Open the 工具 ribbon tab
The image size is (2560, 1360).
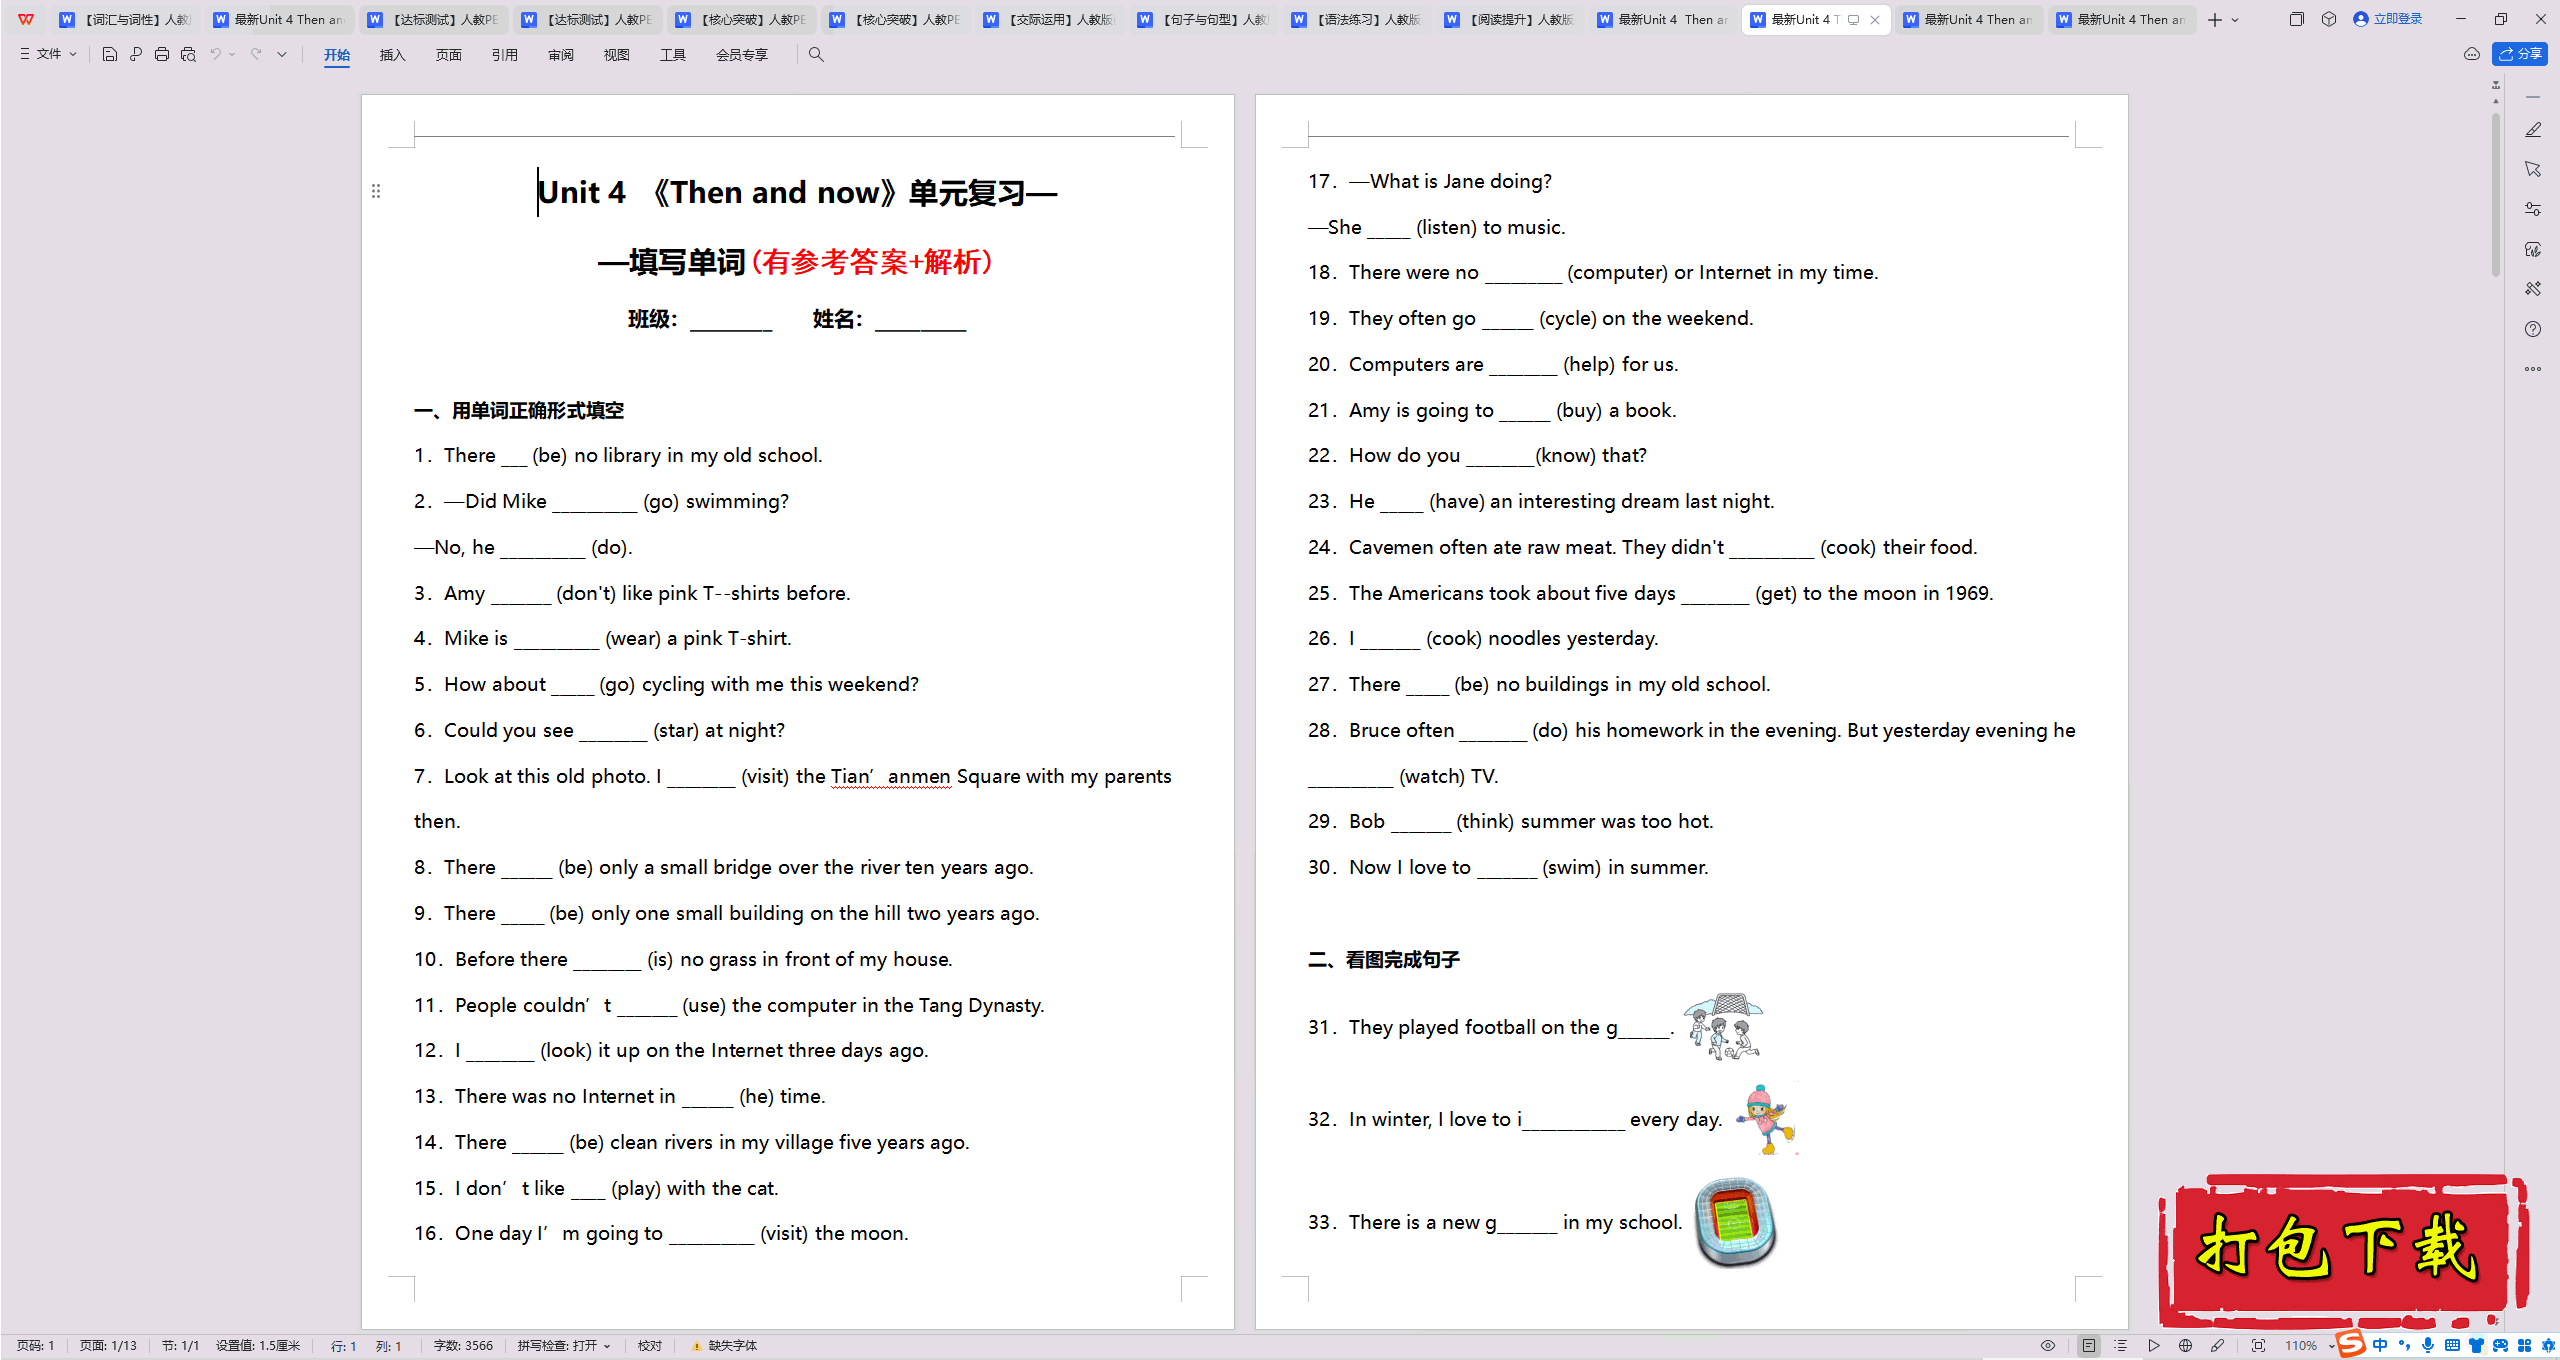point(673,55)
